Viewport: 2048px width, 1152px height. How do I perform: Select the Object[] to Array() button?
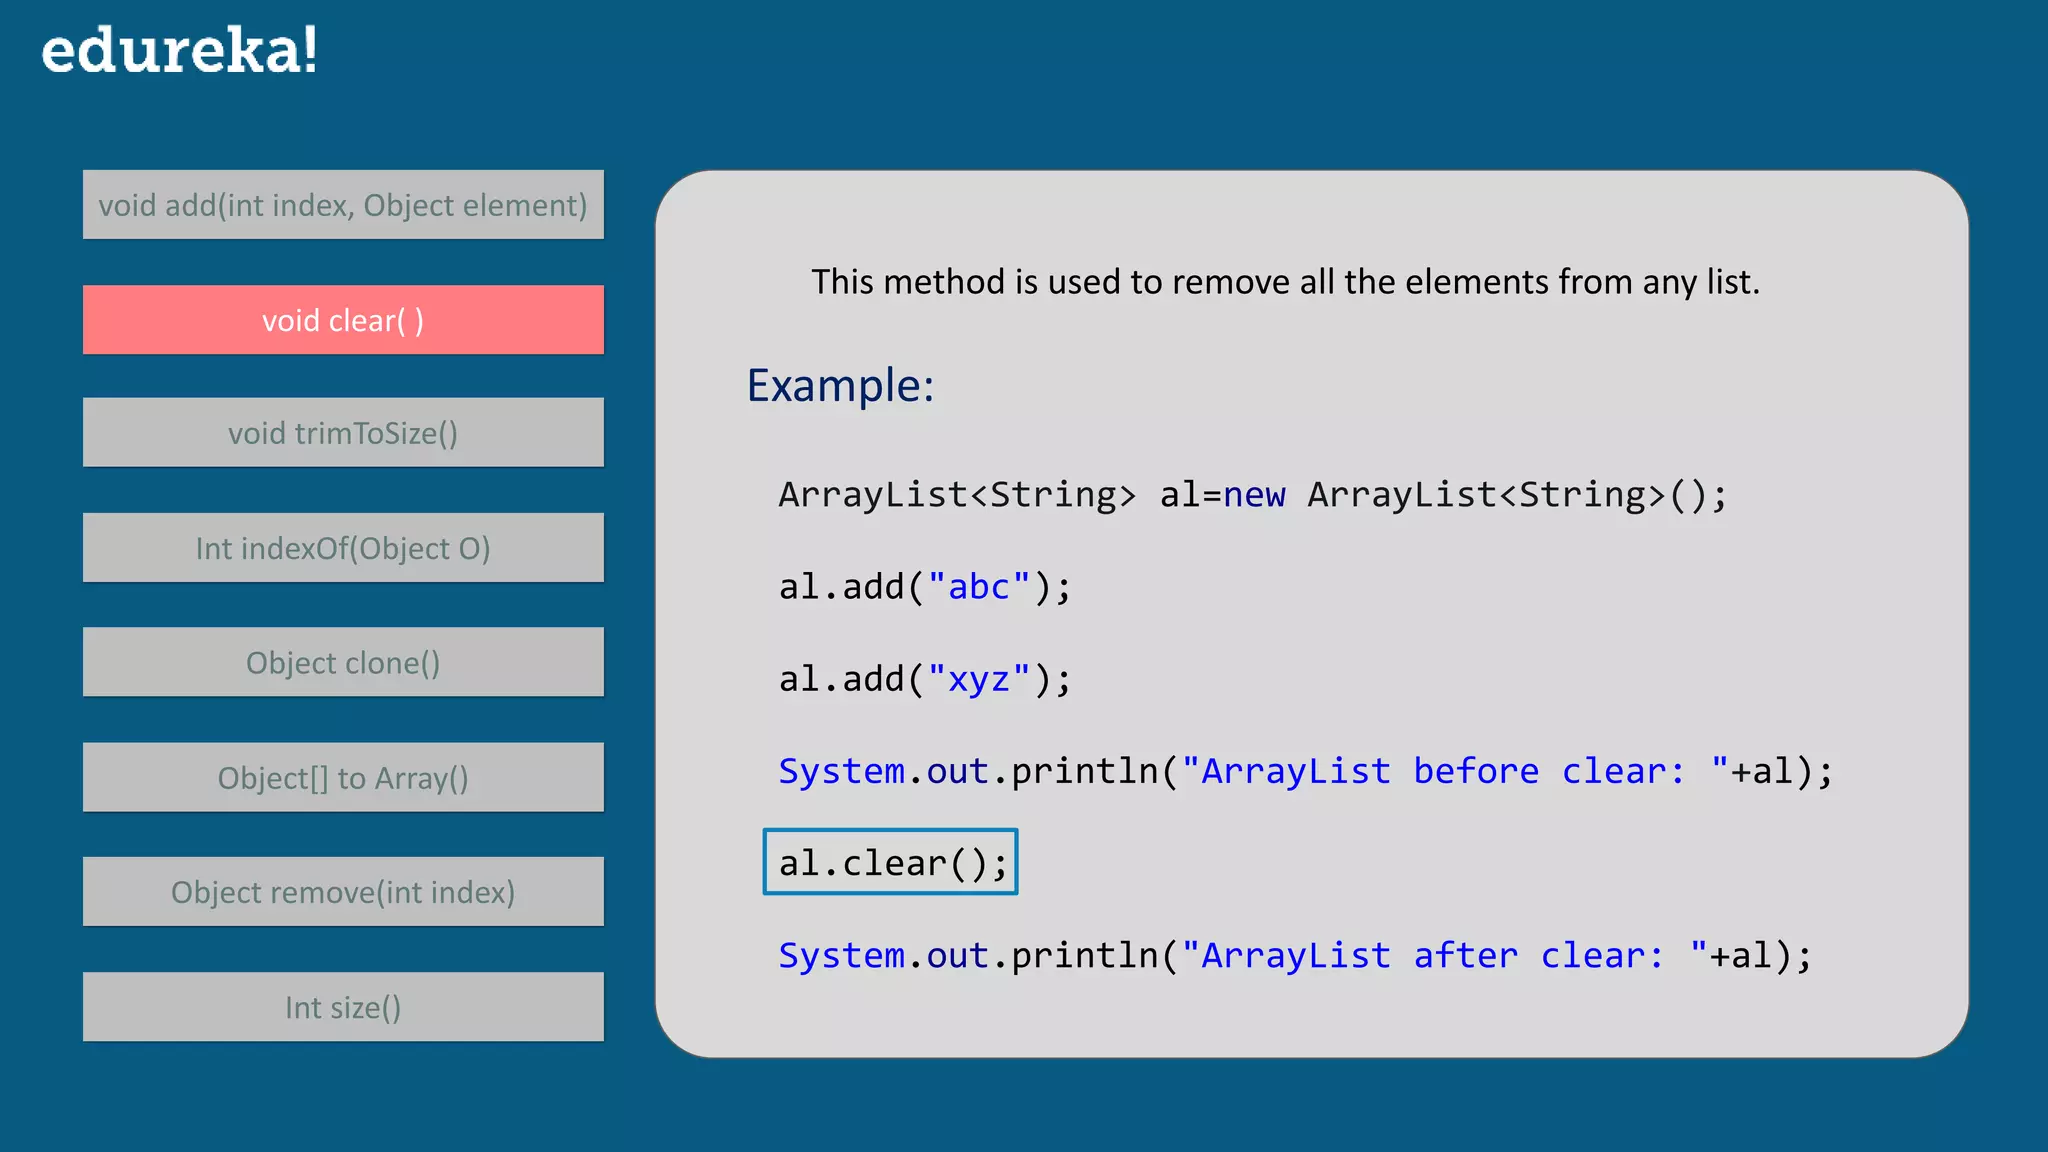[343, 777]
